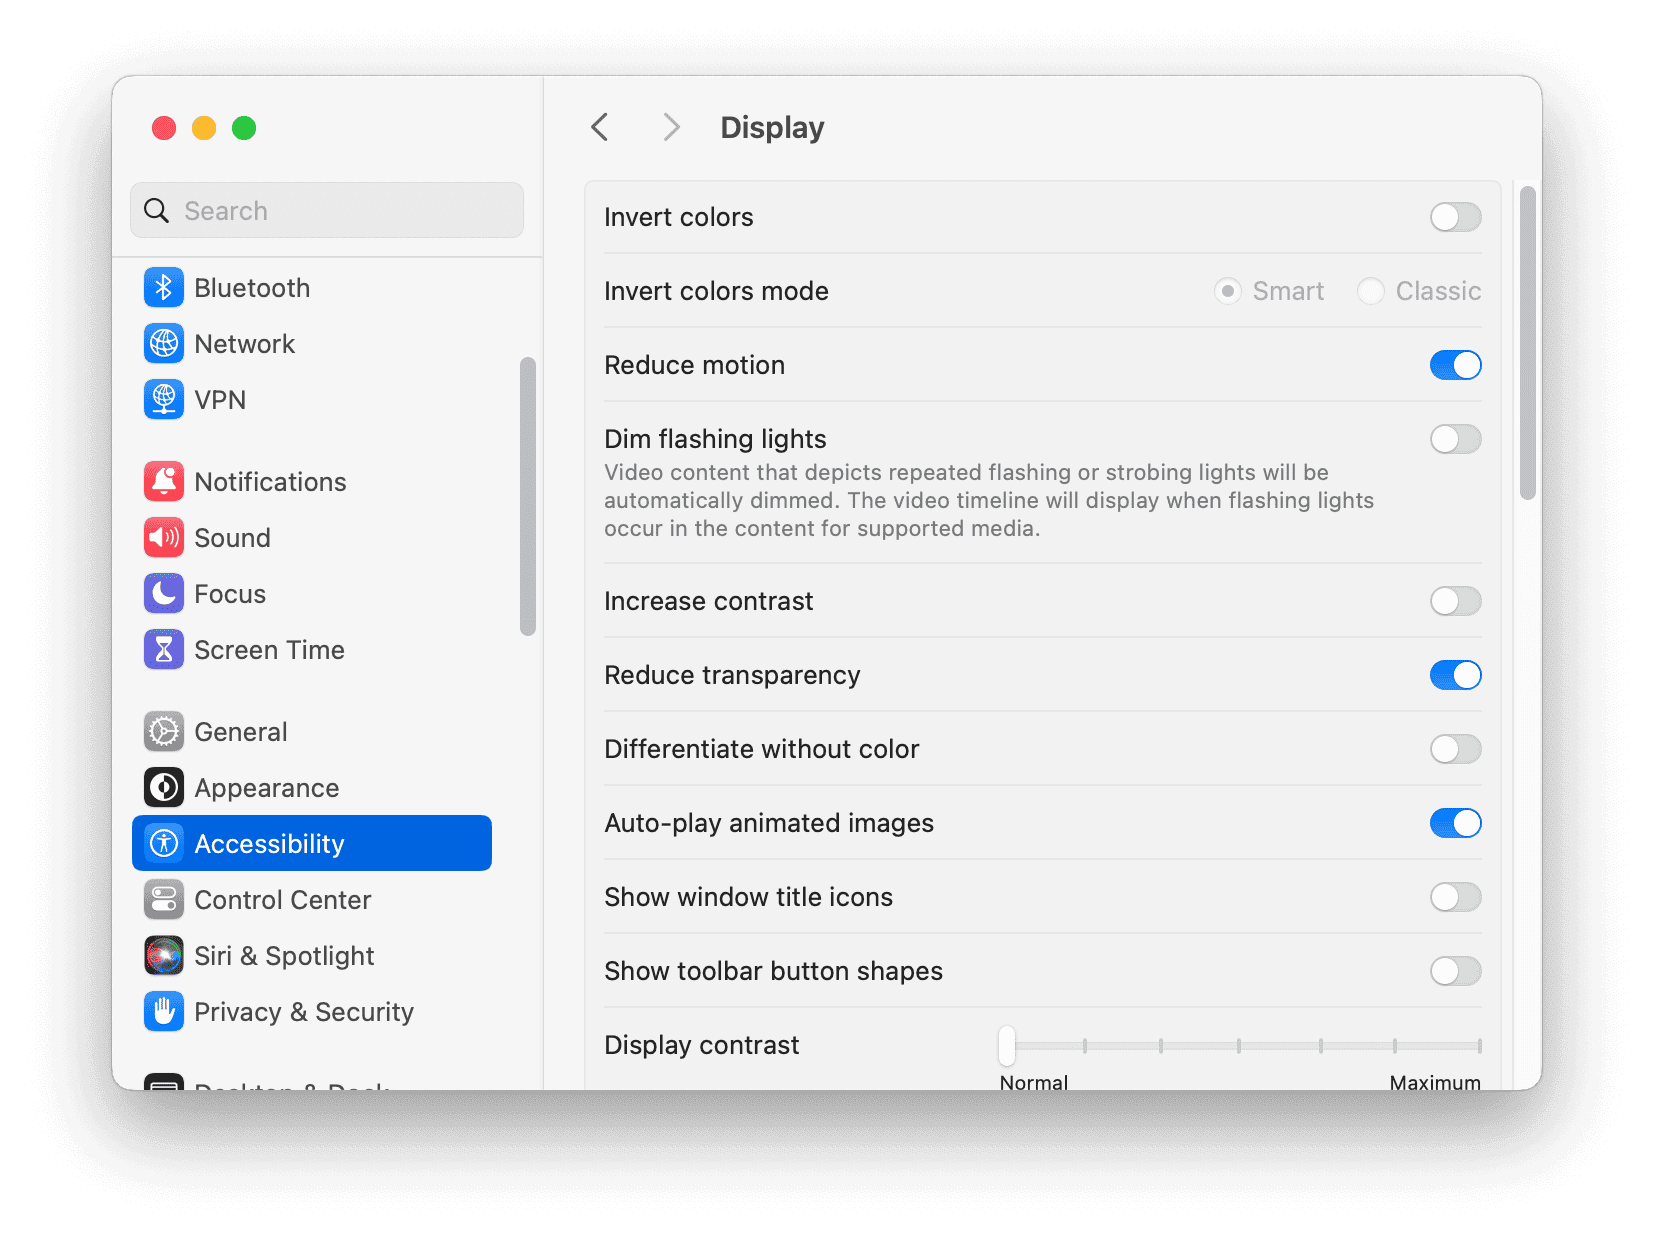Click the Display contrast slider thumb
1654x1238 pixels.
[1007, 1046]
